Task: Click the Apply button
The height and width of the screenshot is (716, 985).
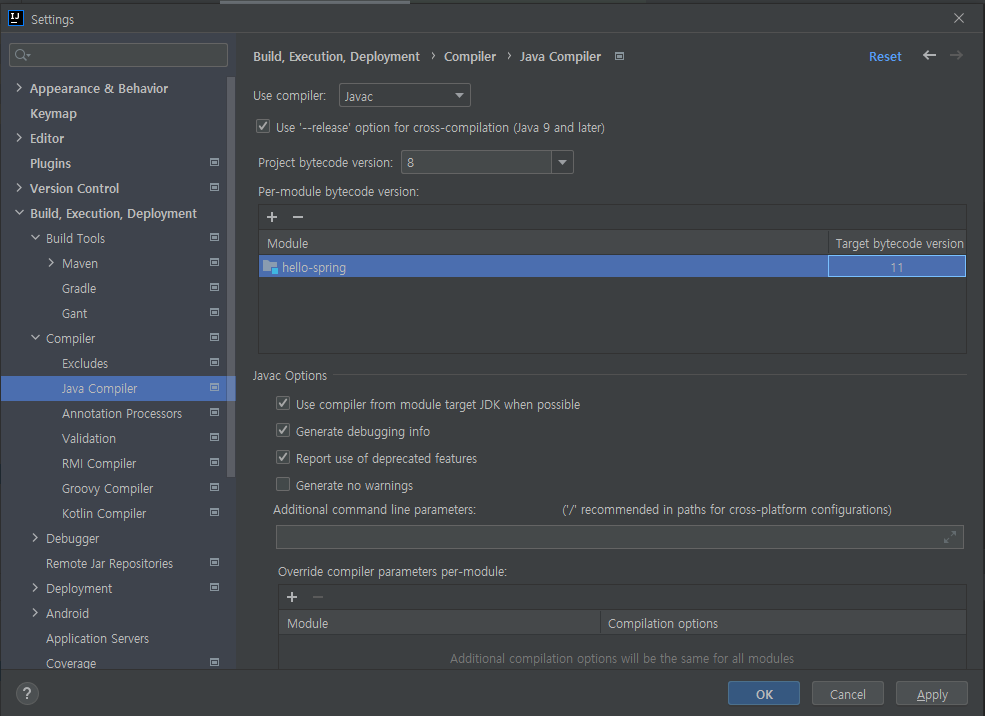Action: pos(932,693)
